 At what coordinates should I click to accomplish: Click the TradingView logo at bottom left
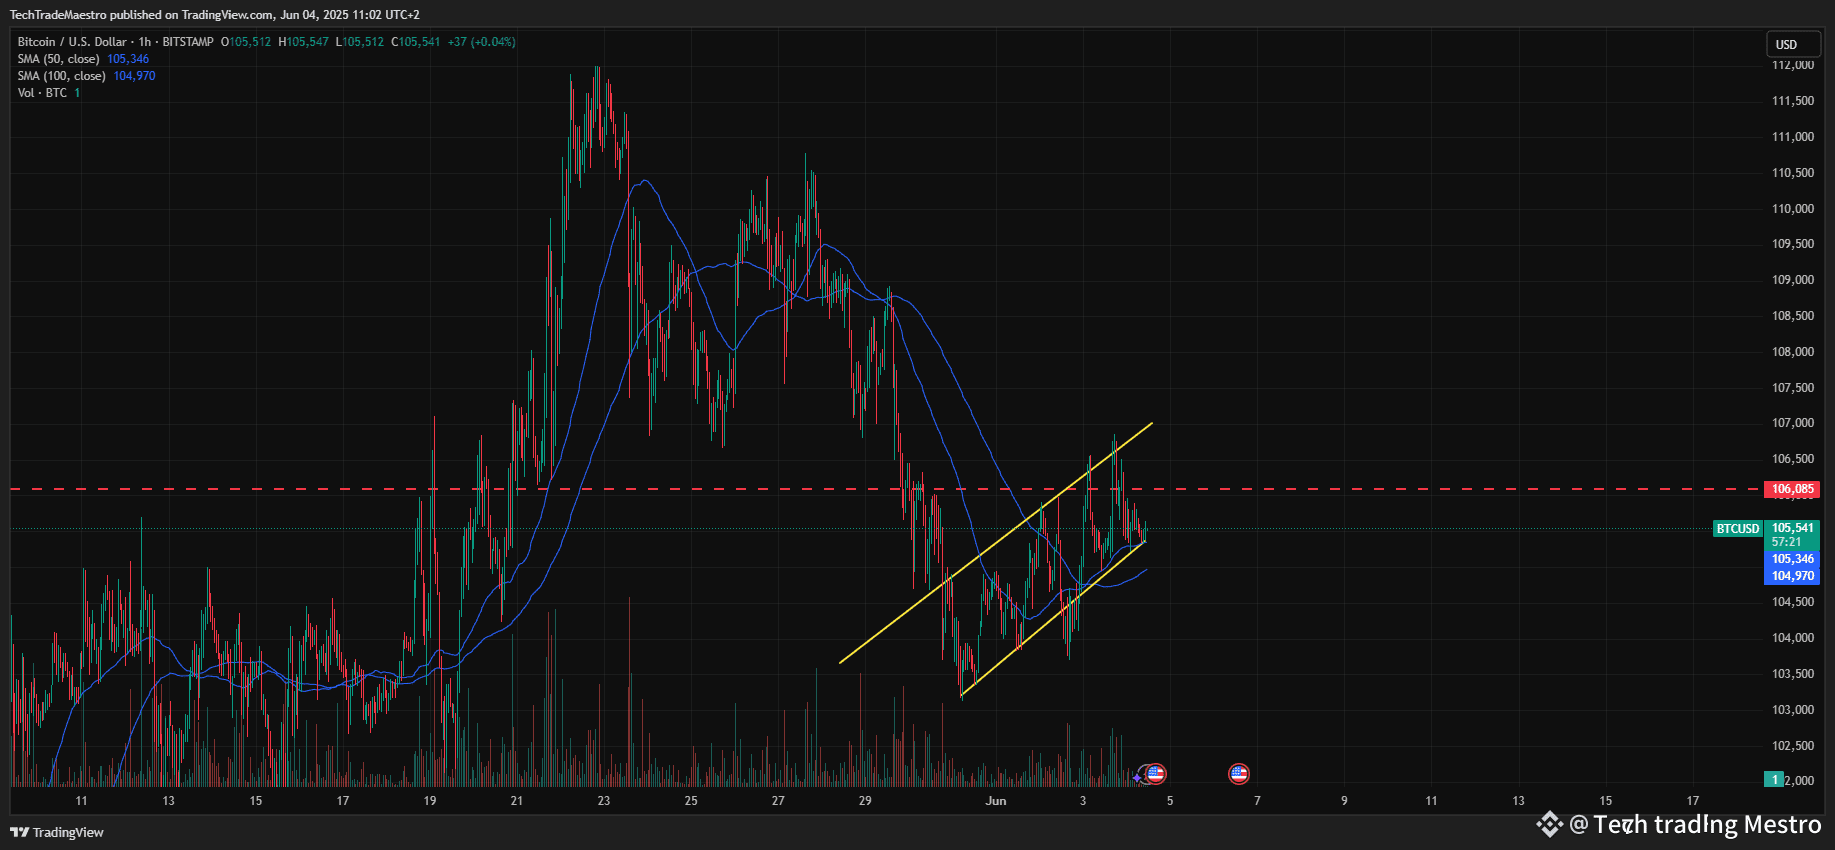(x=57, y=832)
